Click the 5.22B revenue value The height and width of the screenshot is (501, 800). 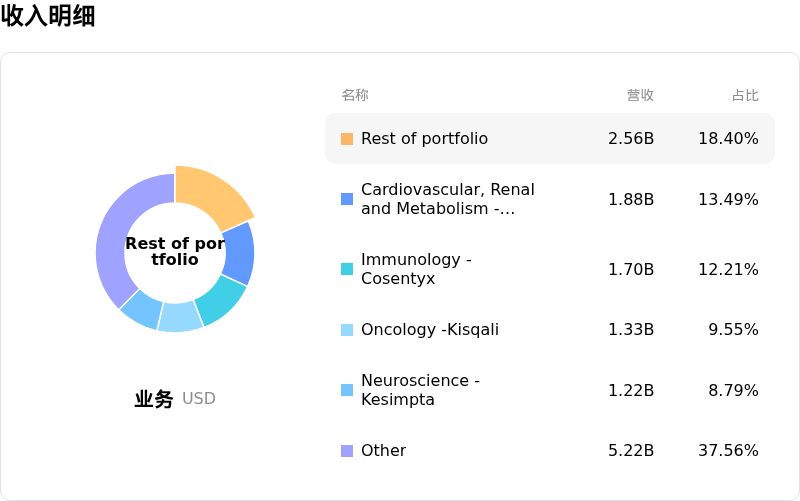coord(630,451)
